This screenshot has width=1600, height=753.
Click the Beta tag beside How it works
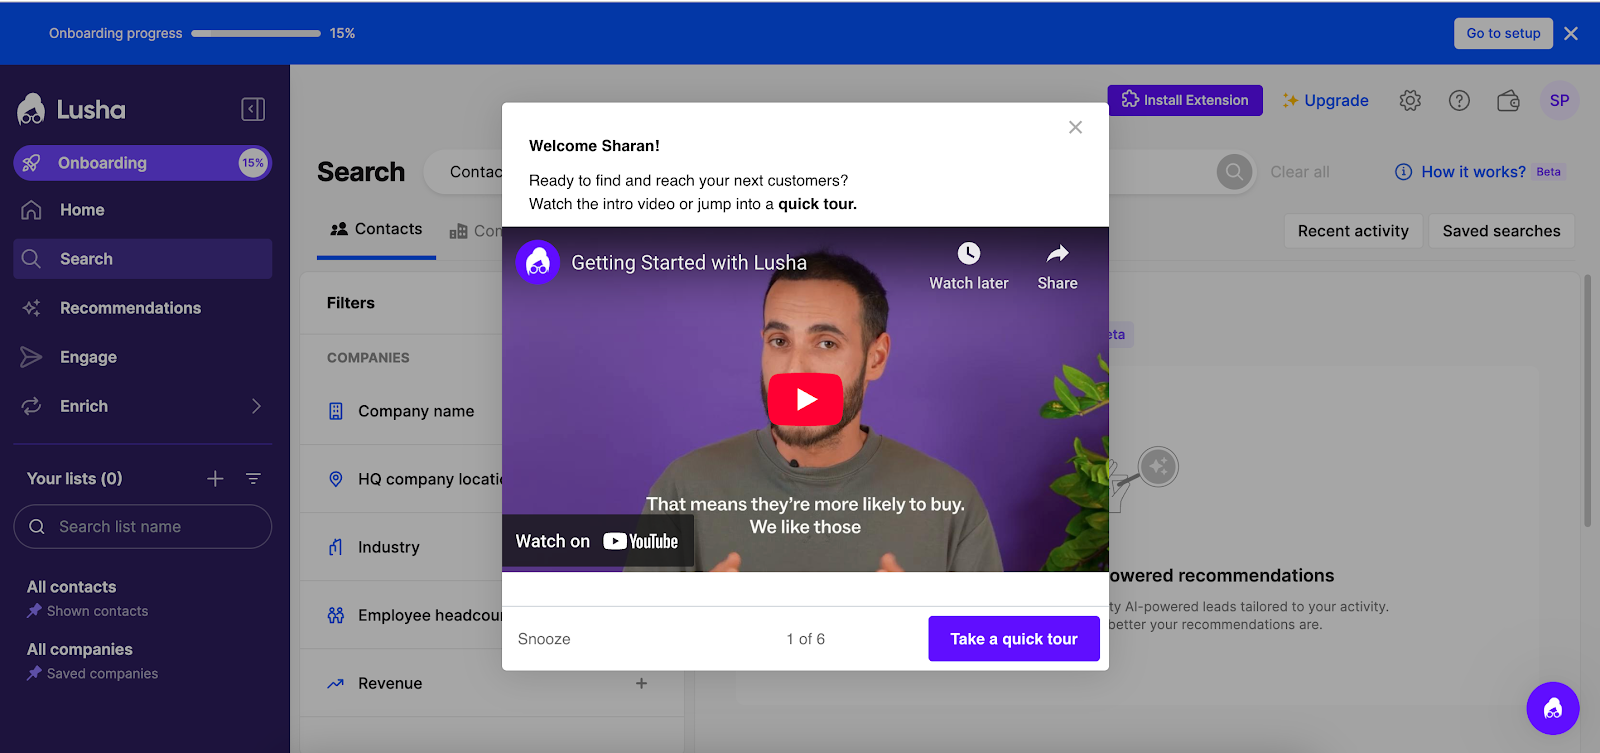1548,172
